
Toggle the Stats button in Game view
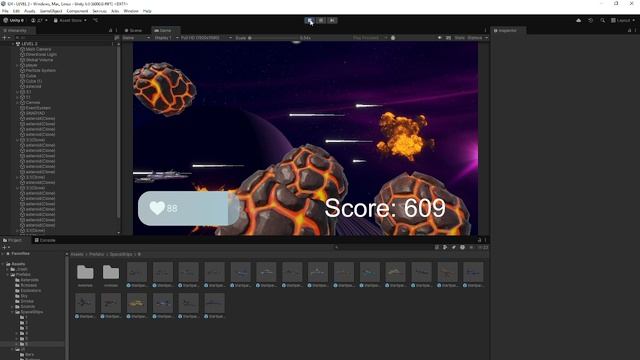(460, 38)
